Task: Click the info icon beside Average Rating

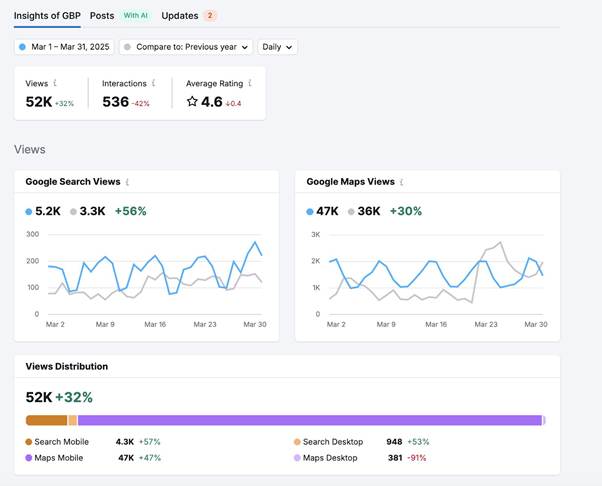Action: point(250,83)
